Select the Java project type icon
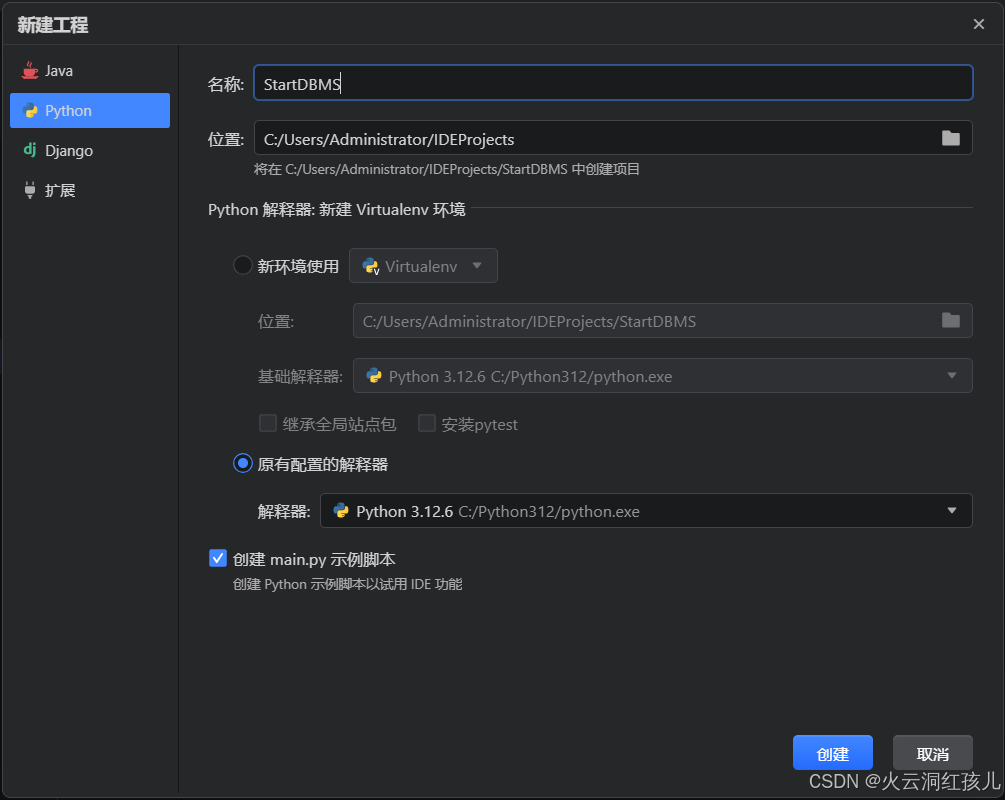 click(28, 70)
